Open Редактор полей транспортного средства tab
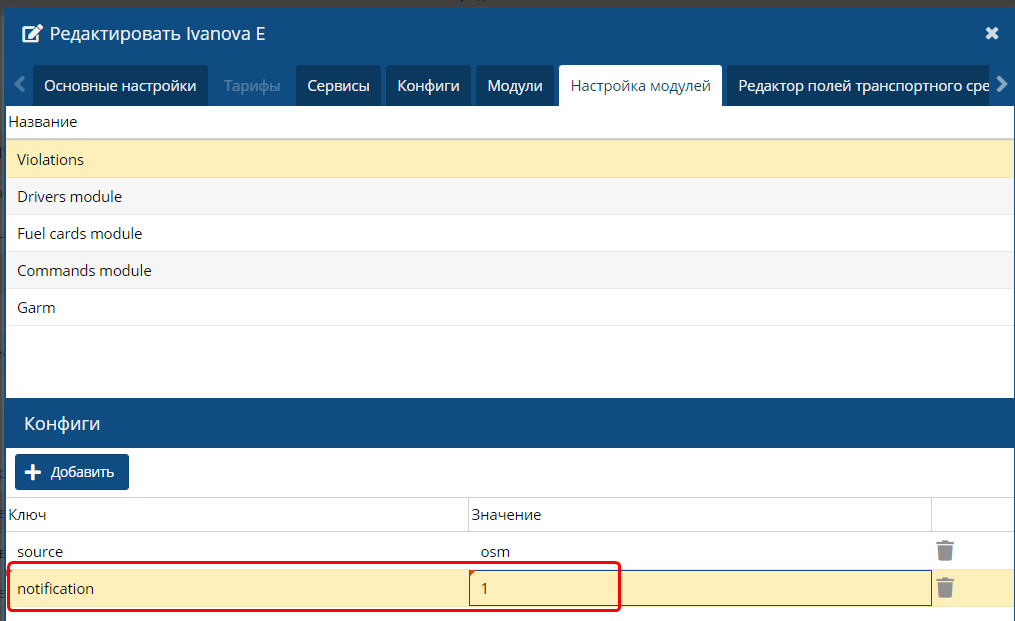Screen dimensions: 1015x621 pyautogui.click(x=862, y=86)
